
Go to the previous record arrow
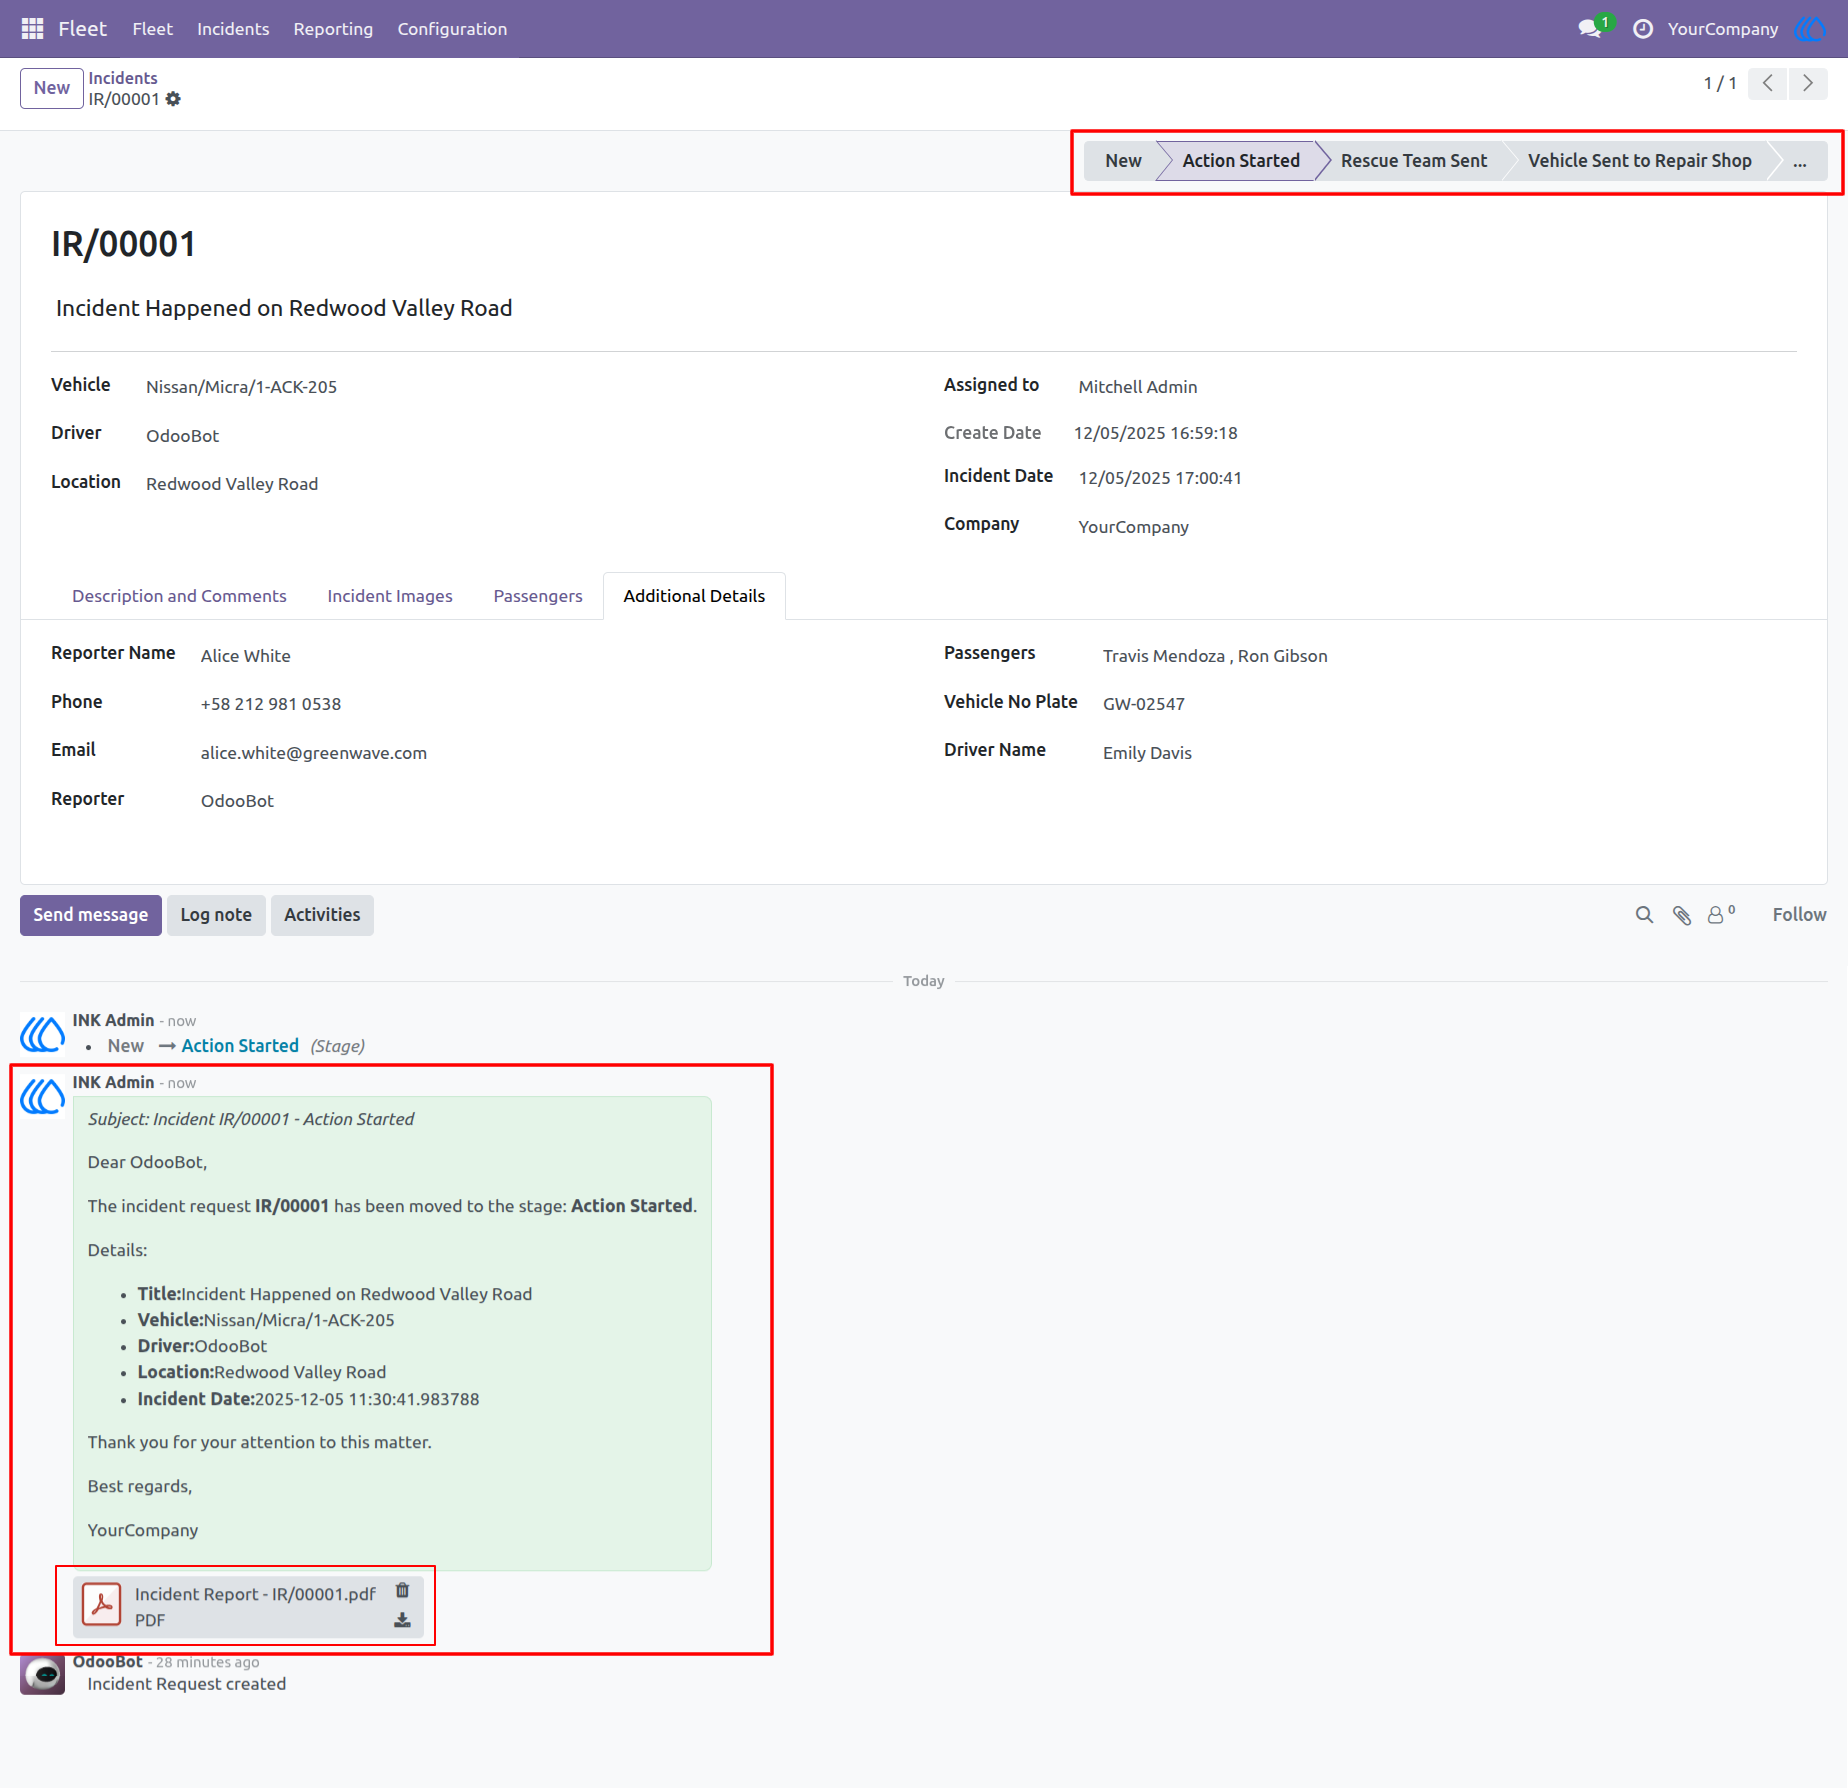pyautogui.click(x=1768, y=84)
